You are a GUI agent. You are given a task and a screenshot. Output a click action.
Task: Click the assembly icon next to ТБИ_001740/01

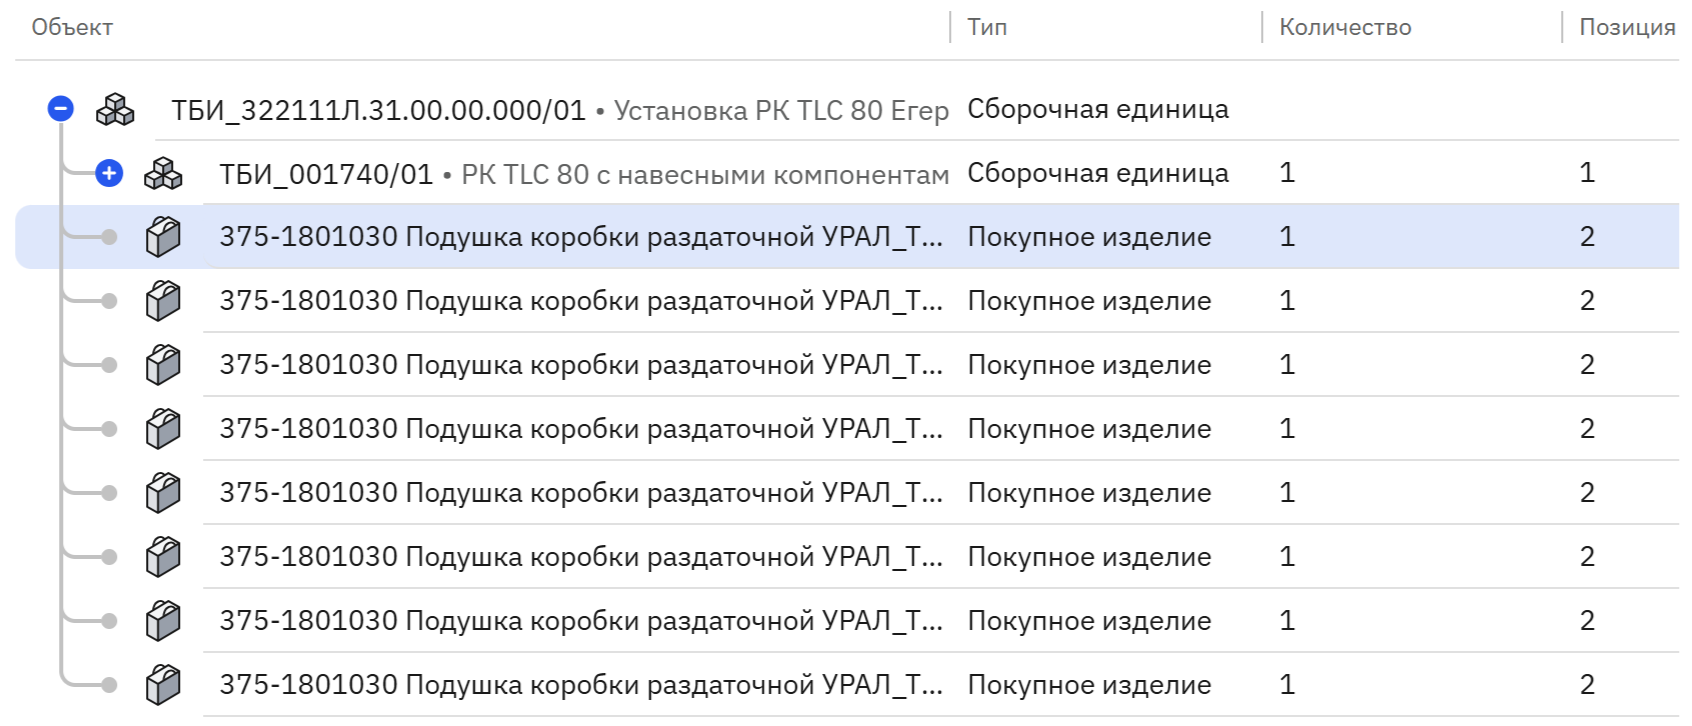(x=163, y=174)
